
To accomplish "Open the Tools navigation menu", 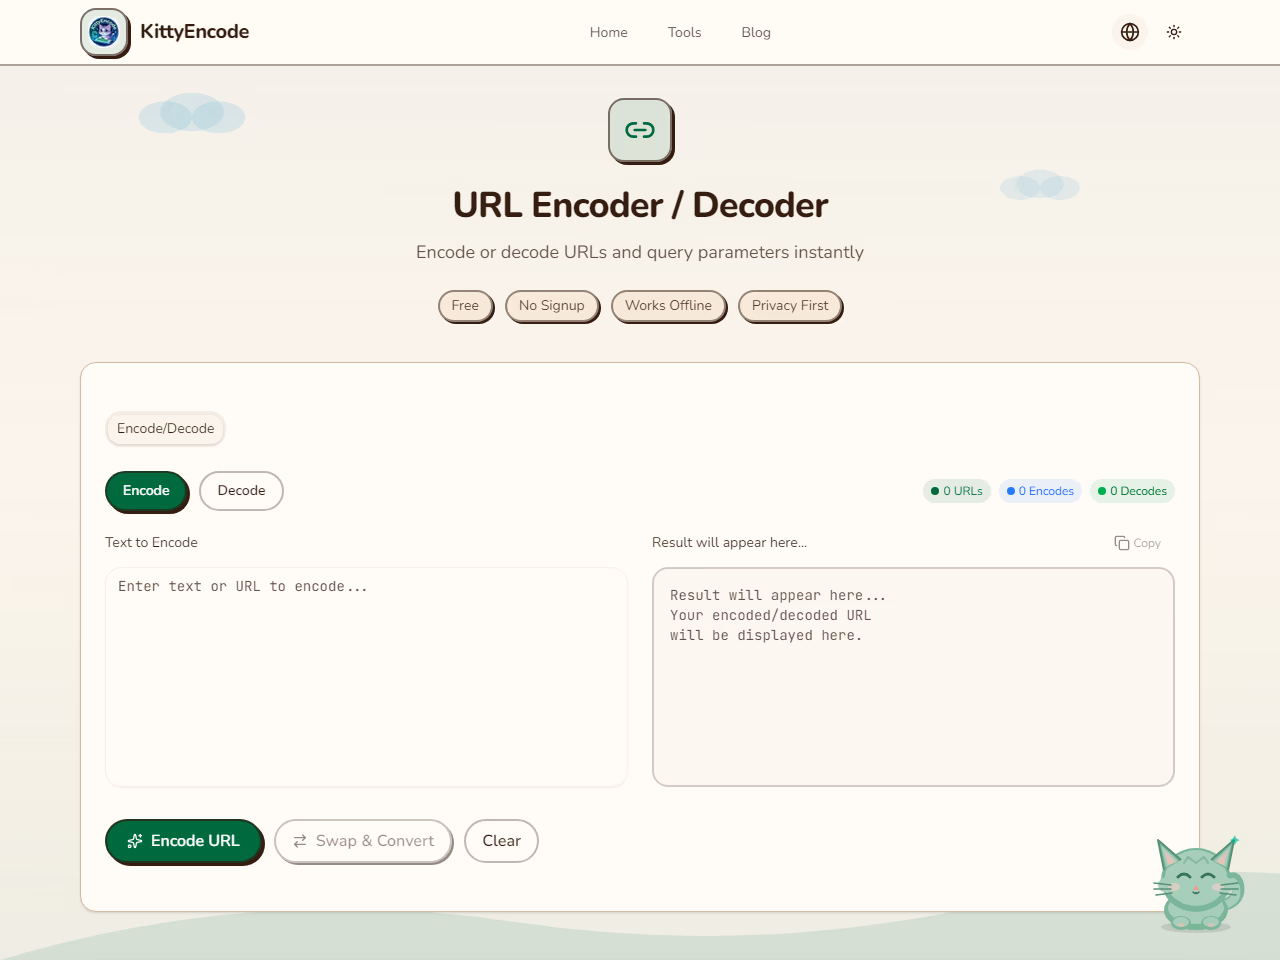I will [x=684, y=32].
